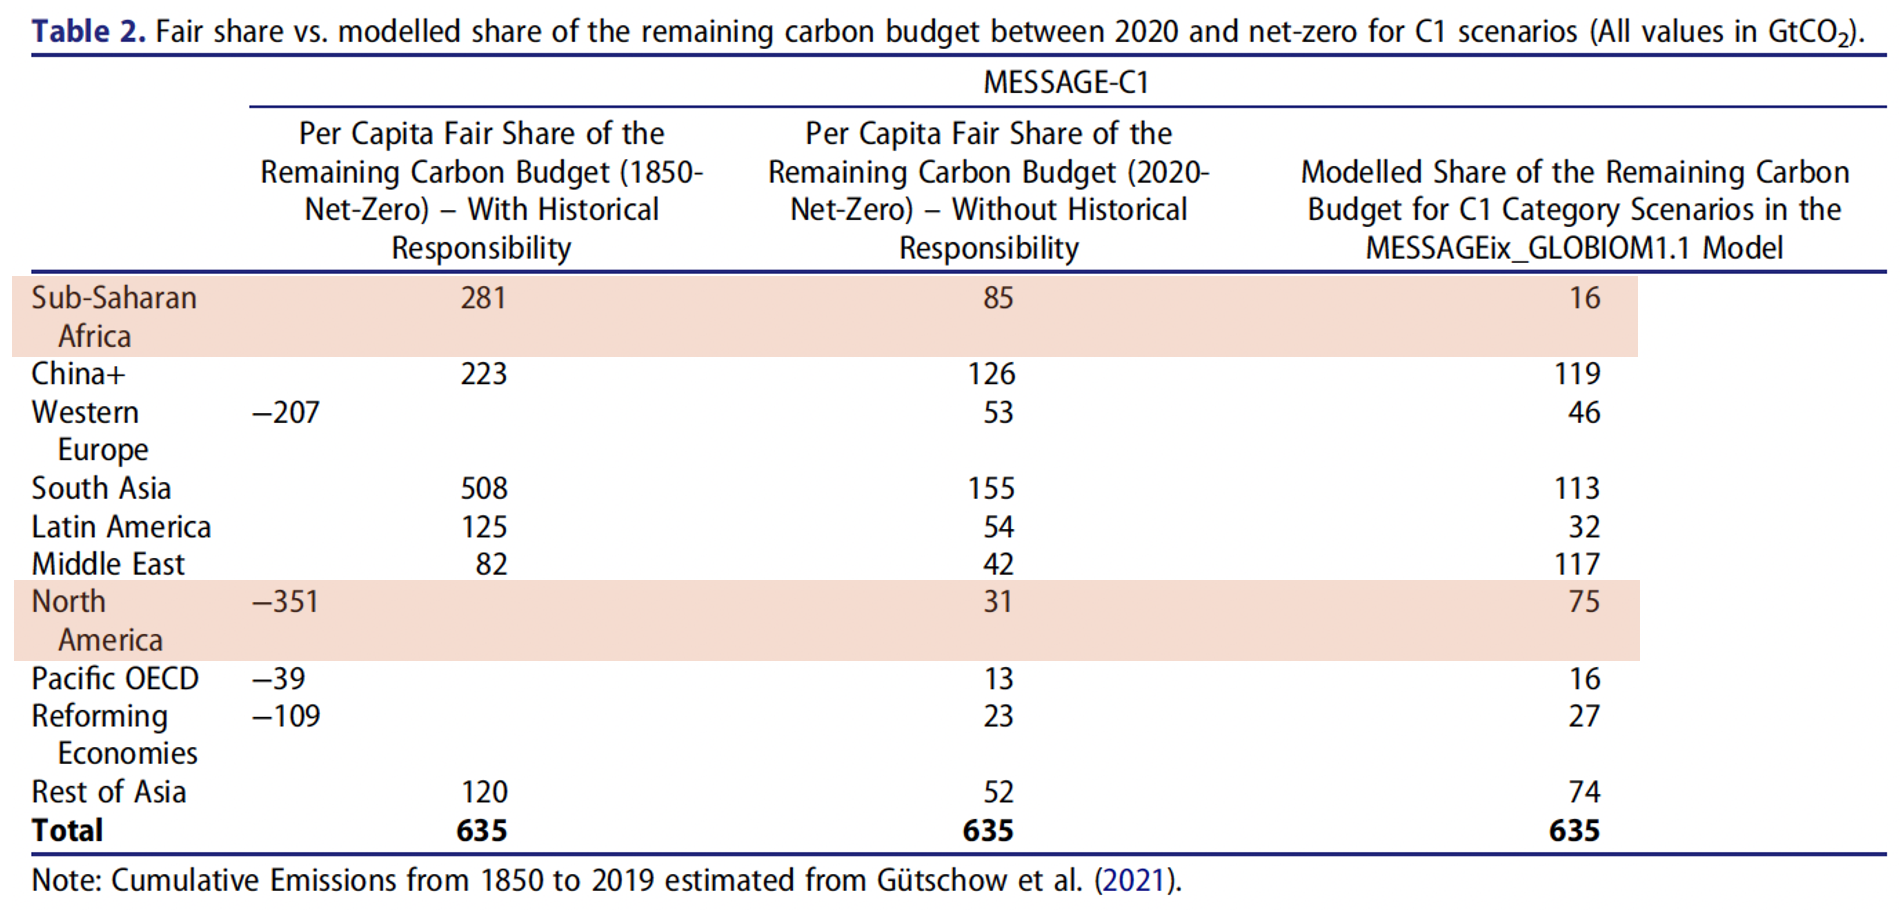Click the Western Europe row label

88,430
